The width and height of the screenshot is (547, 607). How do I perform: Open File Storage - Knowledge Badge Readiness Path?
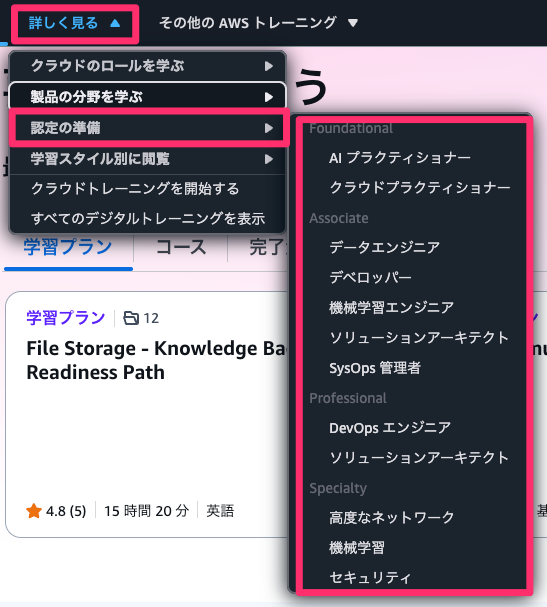tap(156, 360)
